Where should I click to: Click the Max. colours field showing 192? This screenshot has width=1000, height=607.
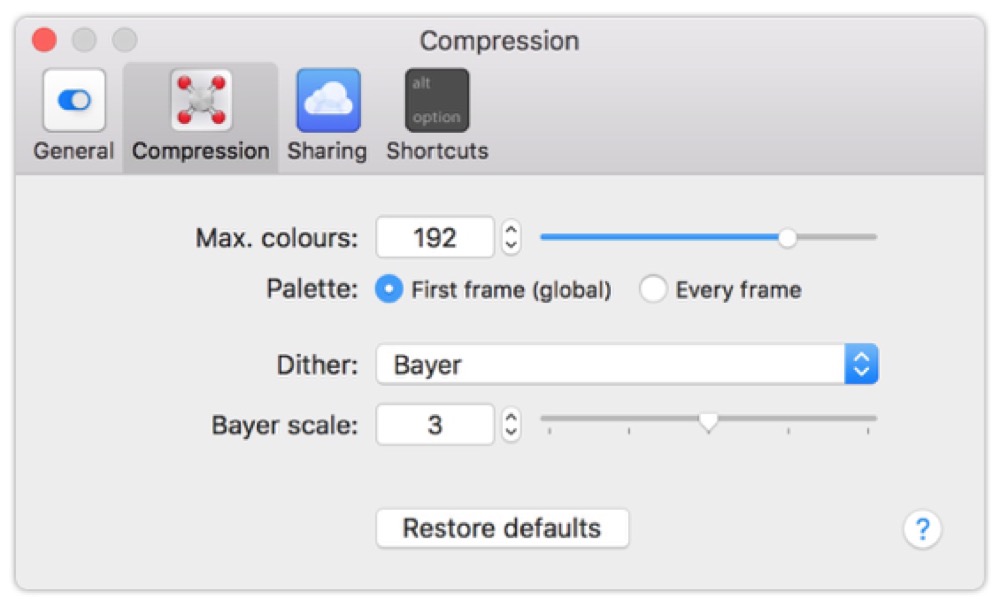pyautogui.click(x=435, y=238)
